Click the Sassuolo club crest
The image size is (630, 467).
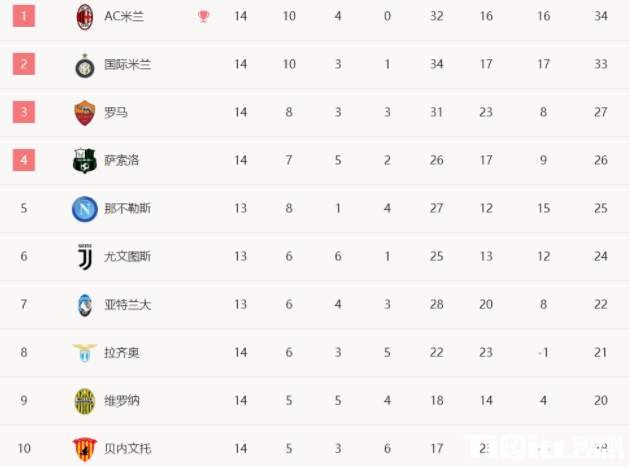pos(85,160)
